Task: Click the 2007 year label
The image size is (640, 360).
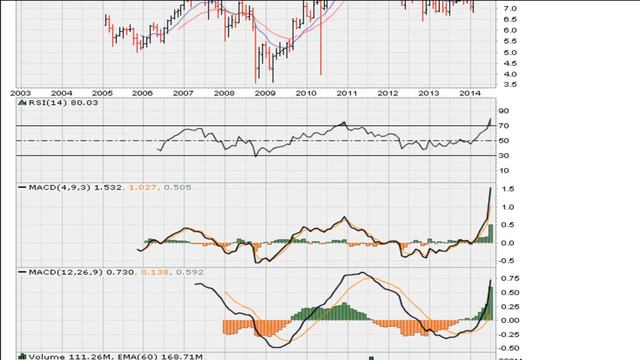Action: [183, 93]
